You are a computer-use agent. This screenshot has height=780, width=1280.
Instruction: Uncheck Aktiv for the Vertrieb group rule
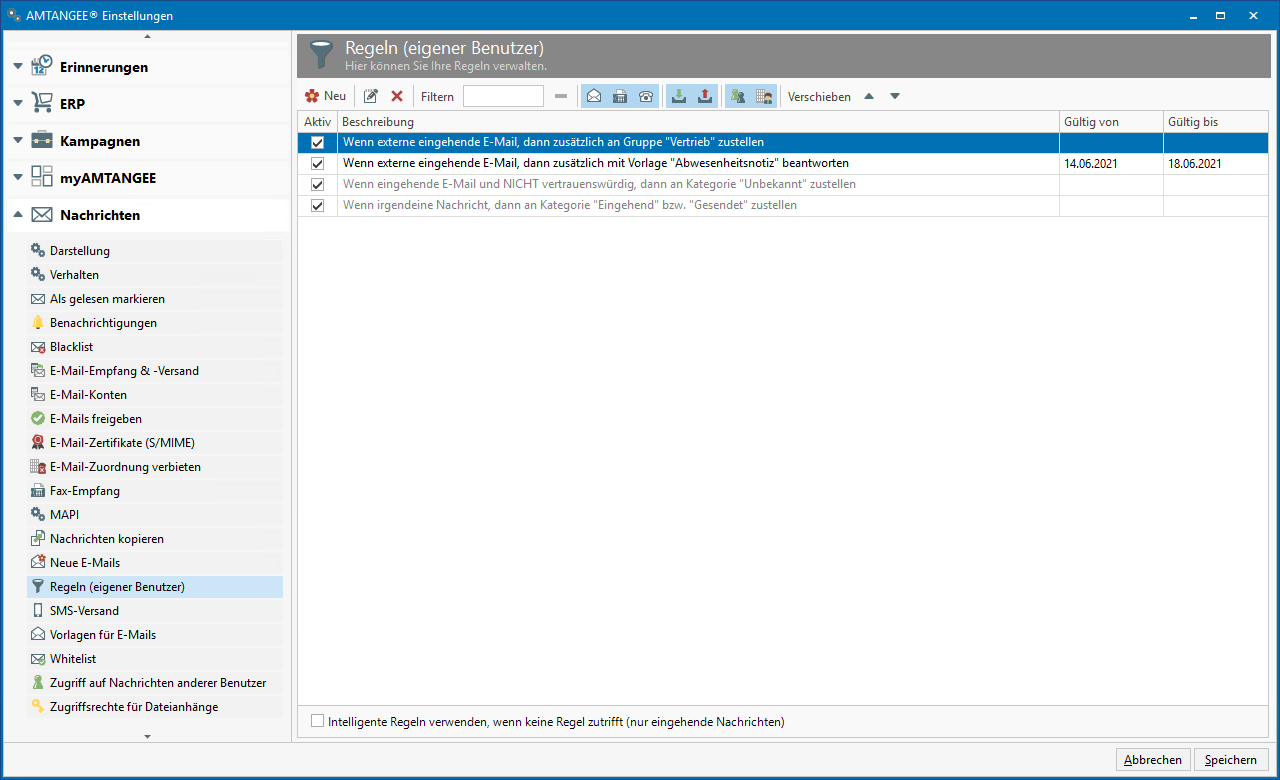318,143
